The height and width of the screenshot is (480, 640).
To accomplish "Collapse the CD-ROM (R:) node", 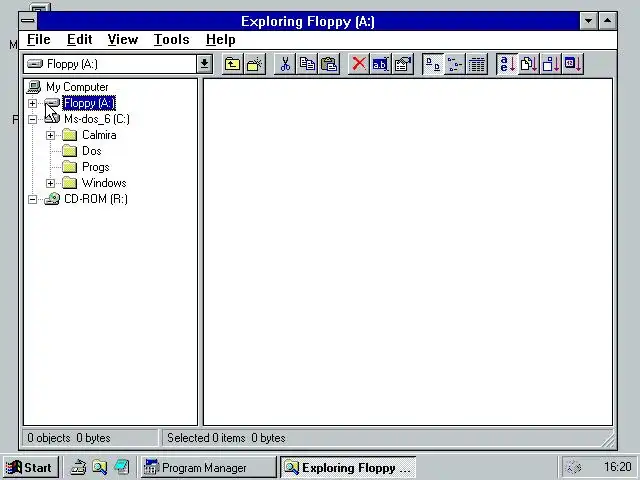I will pyautogui.click(x=32, y=199).
